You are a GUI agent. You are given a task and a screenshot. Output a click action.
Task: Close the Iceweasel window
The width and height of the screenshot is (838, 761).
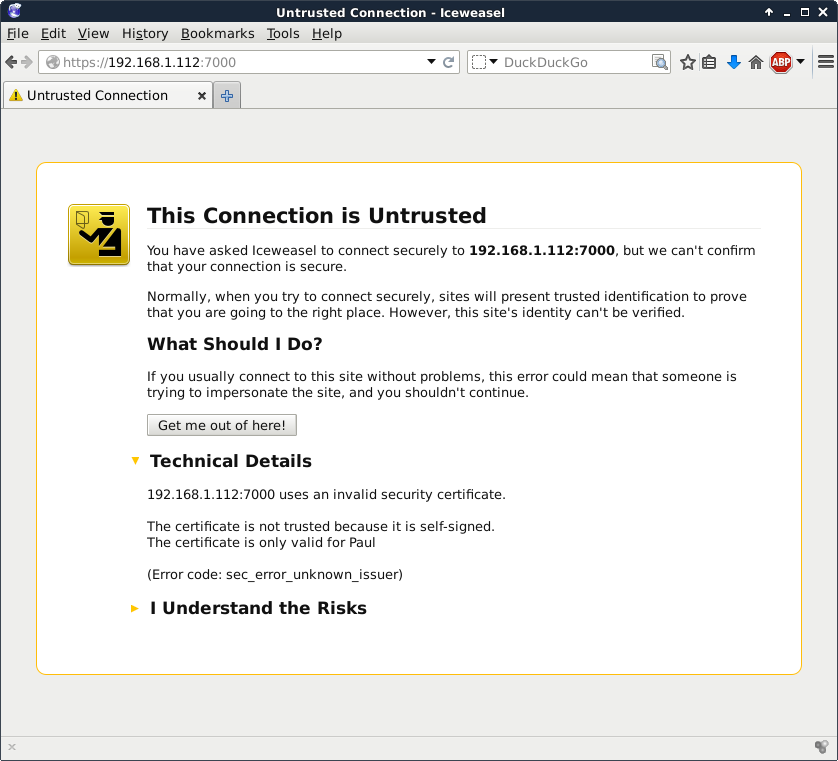[823, 12]
